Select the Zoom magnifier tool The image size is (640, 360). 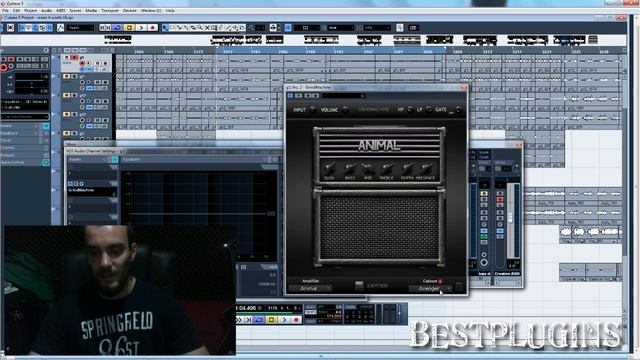(x=200, y=28)
